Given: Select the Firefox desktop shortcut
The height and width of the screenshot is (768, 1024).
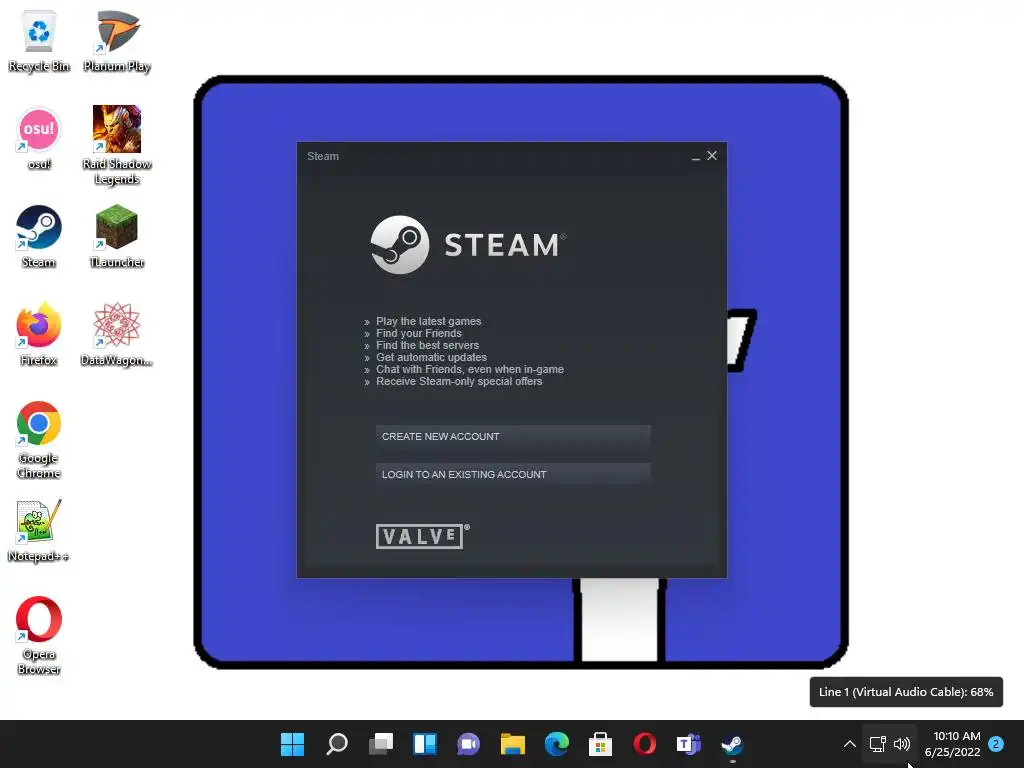Looking at the screenshot, I should point(39,334).
